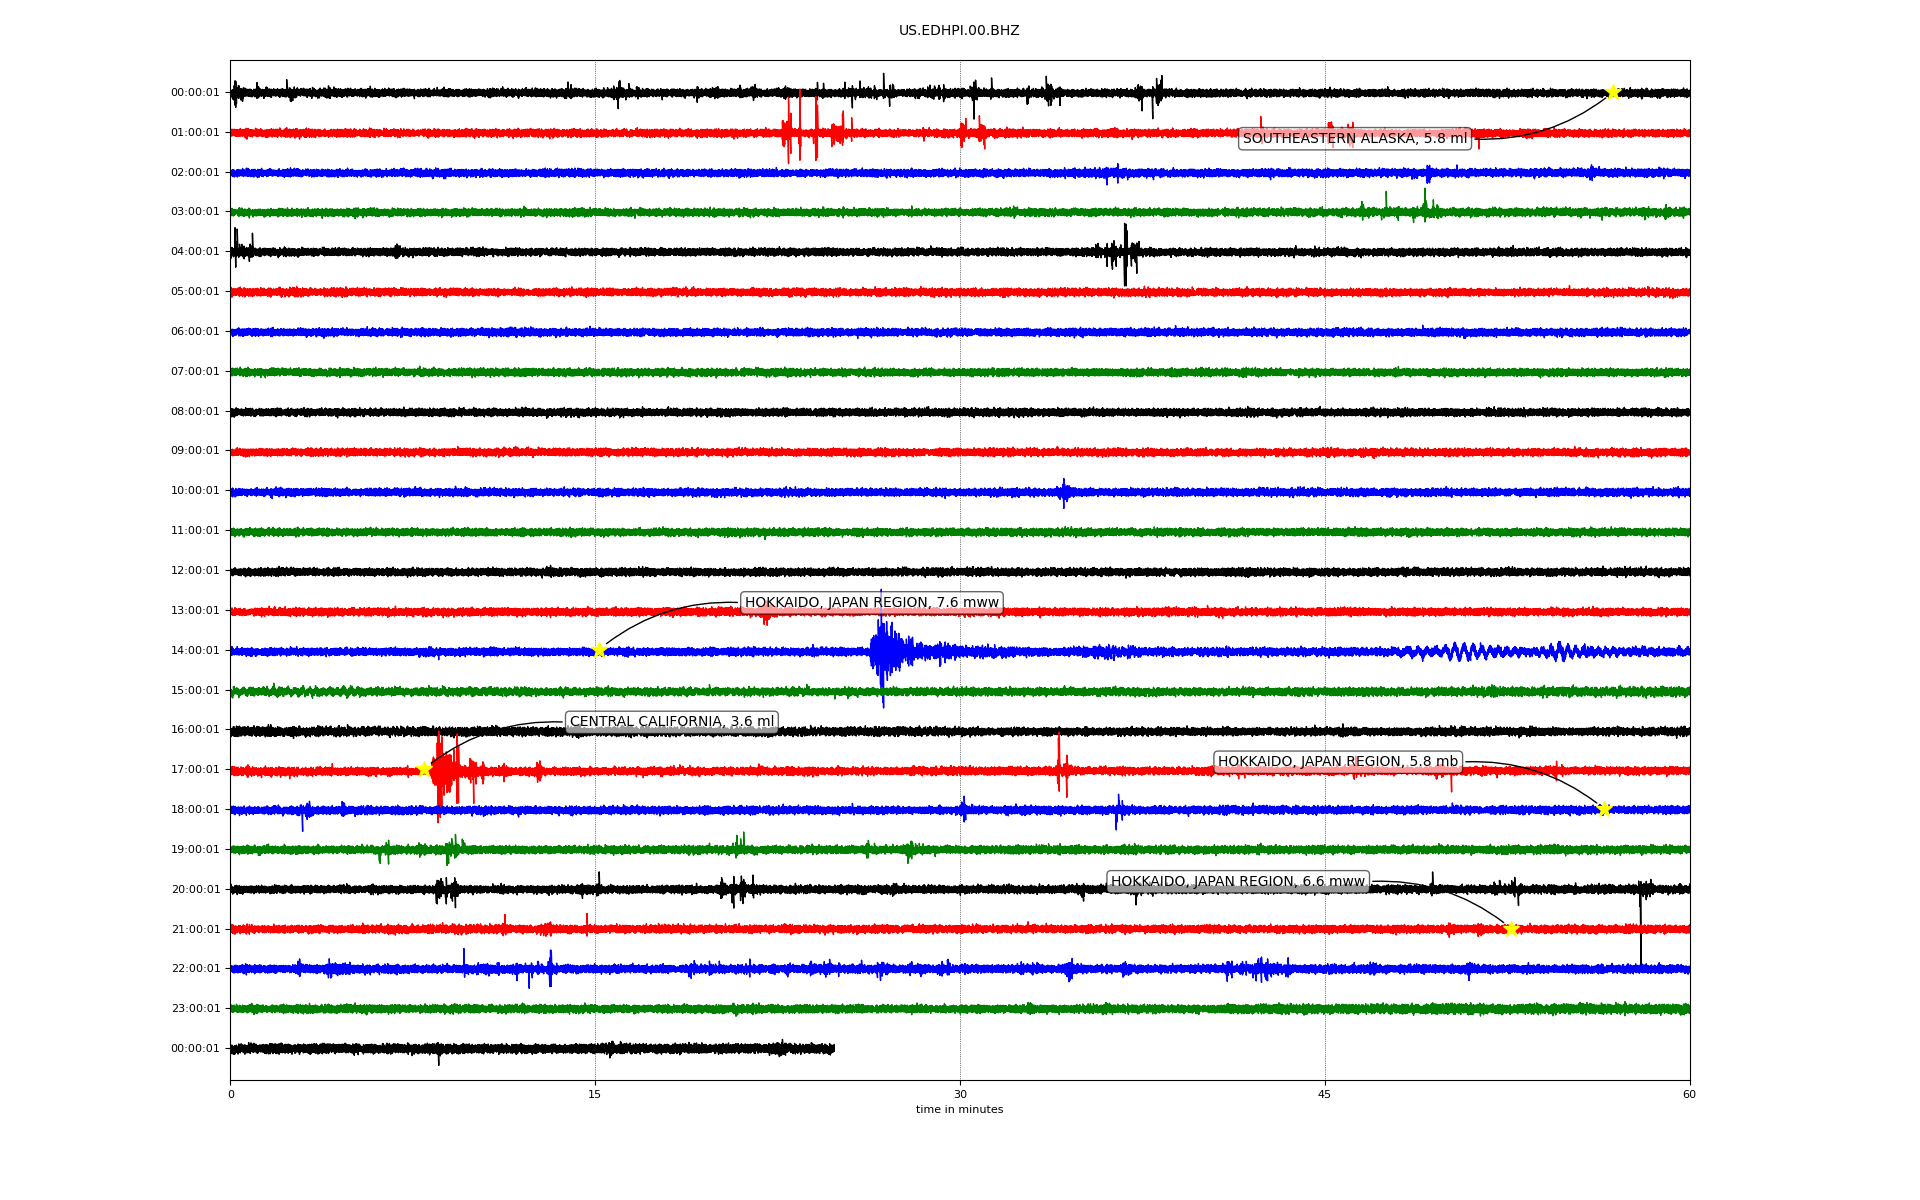
Task: Click the 14:00:01 row time label
Action: 195,650
